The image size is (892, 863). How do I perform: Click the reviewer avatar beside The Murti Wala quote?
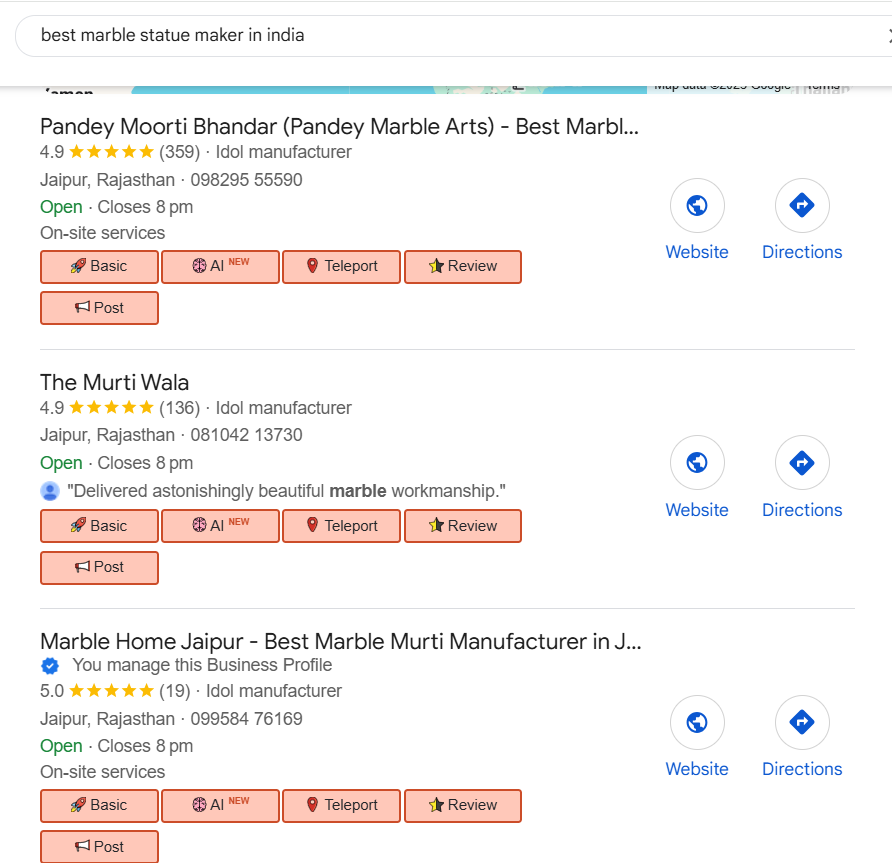pyautogui.click(x=50, y=491)
